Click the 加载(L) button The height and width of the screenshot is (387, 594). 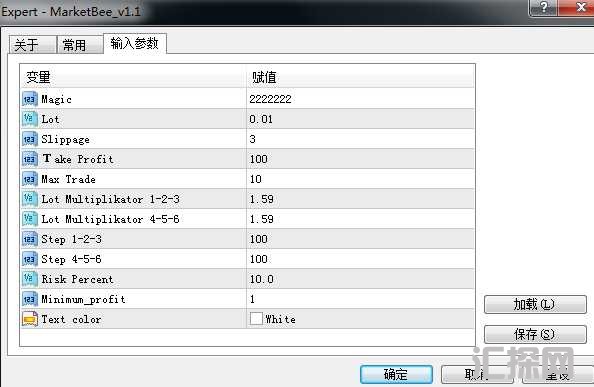pyautogui.click(x=535, y=304)
